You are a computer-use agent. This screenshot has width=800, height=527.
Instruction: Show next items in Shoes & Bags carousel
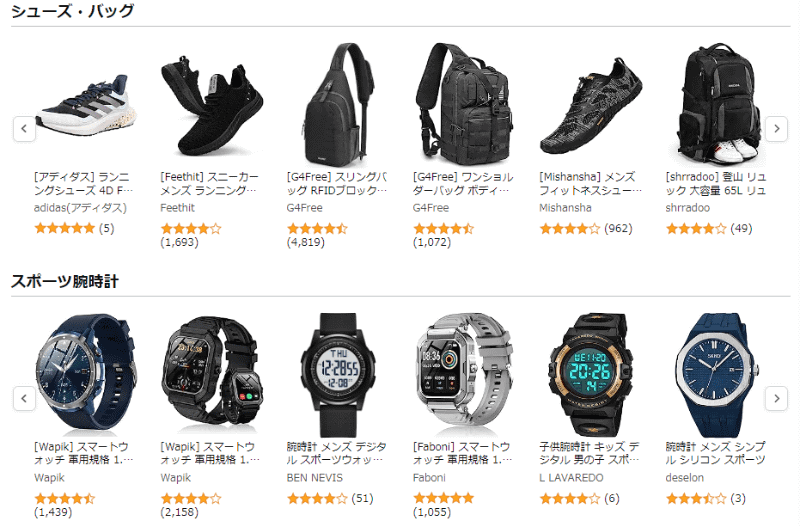coord(776,129)
